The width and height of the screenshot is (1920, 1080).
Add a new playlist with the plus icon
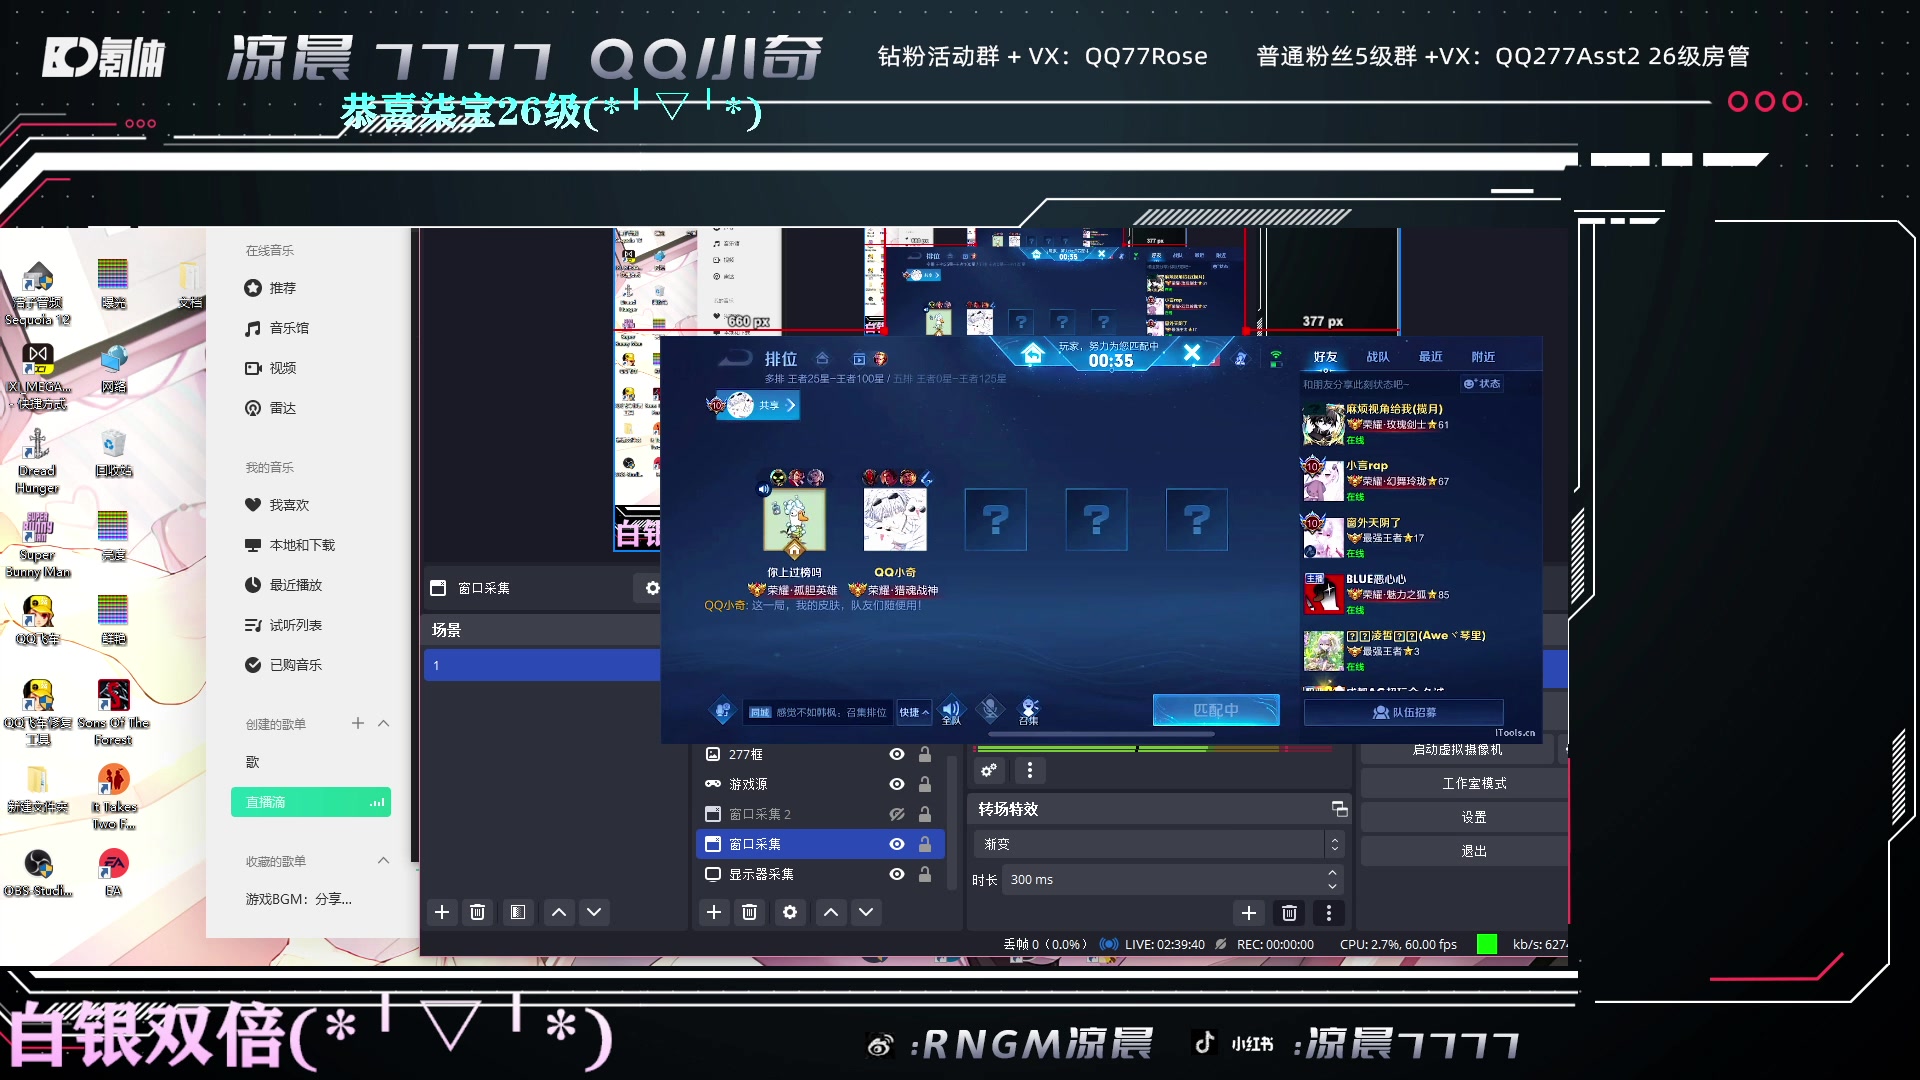pyautogui.click(x=357, y=723)
